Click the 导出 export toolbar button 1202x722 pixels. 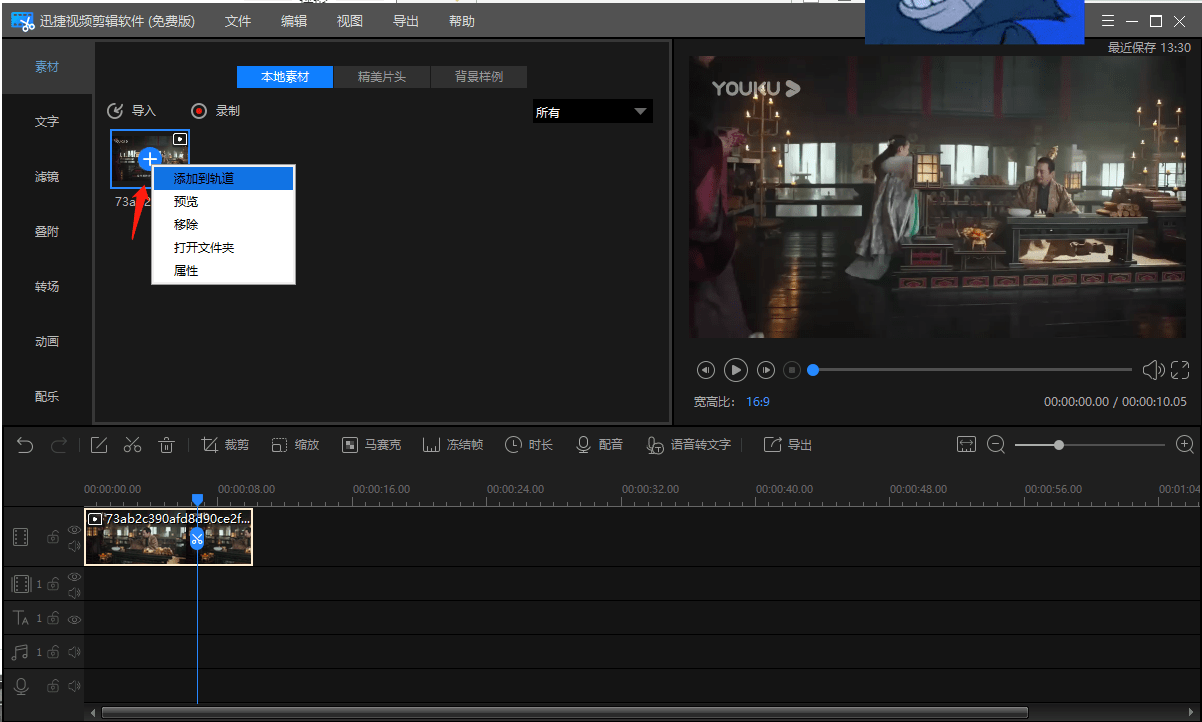[x=788, y=445]
